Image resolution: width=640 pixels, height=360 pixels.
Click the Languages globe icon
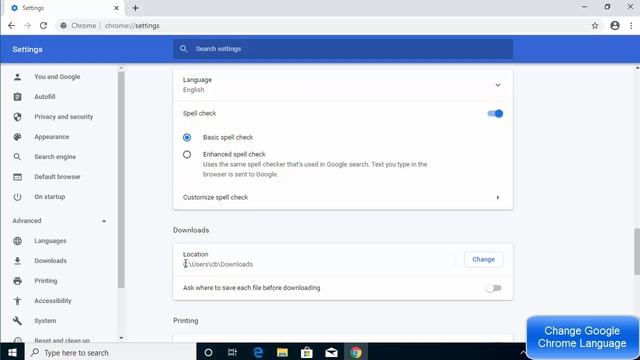(x=17, y=241)
